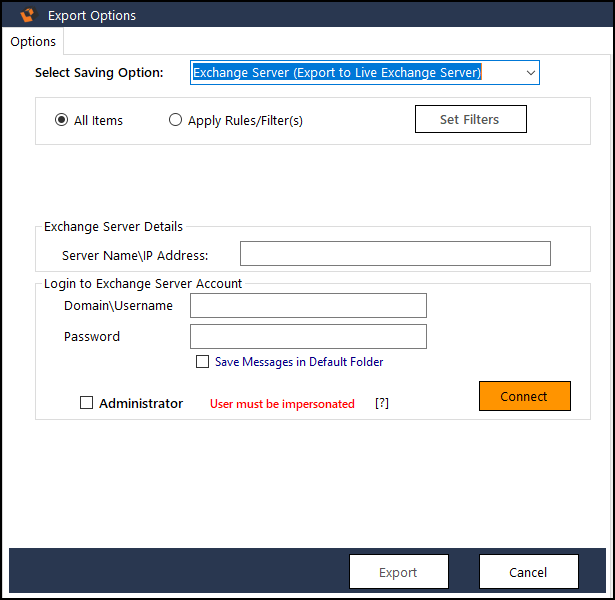Image resolution: width=615 pixels, height=600 pixels.
Task: Switch to the Options tab
Action: 33,41
